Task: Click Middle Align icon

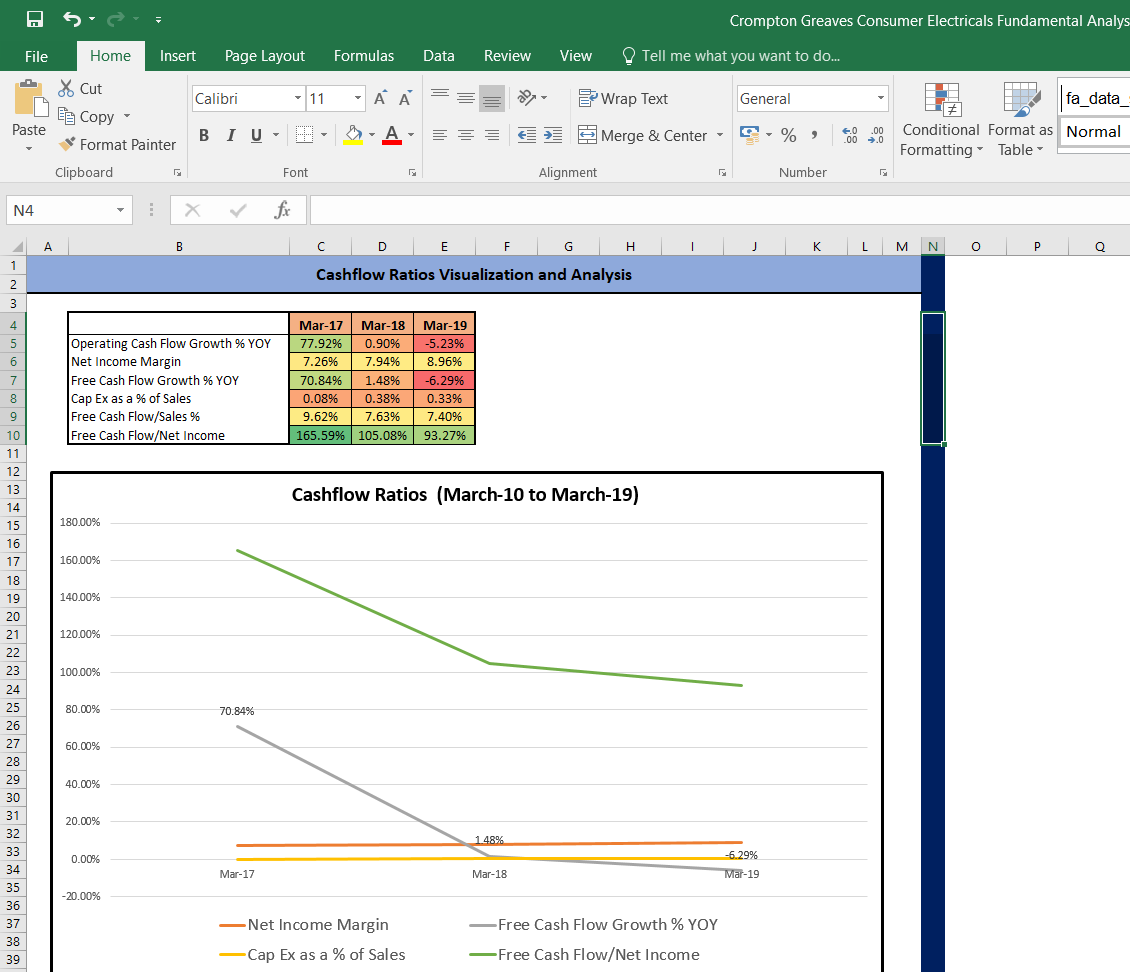Action: point(466,97)
